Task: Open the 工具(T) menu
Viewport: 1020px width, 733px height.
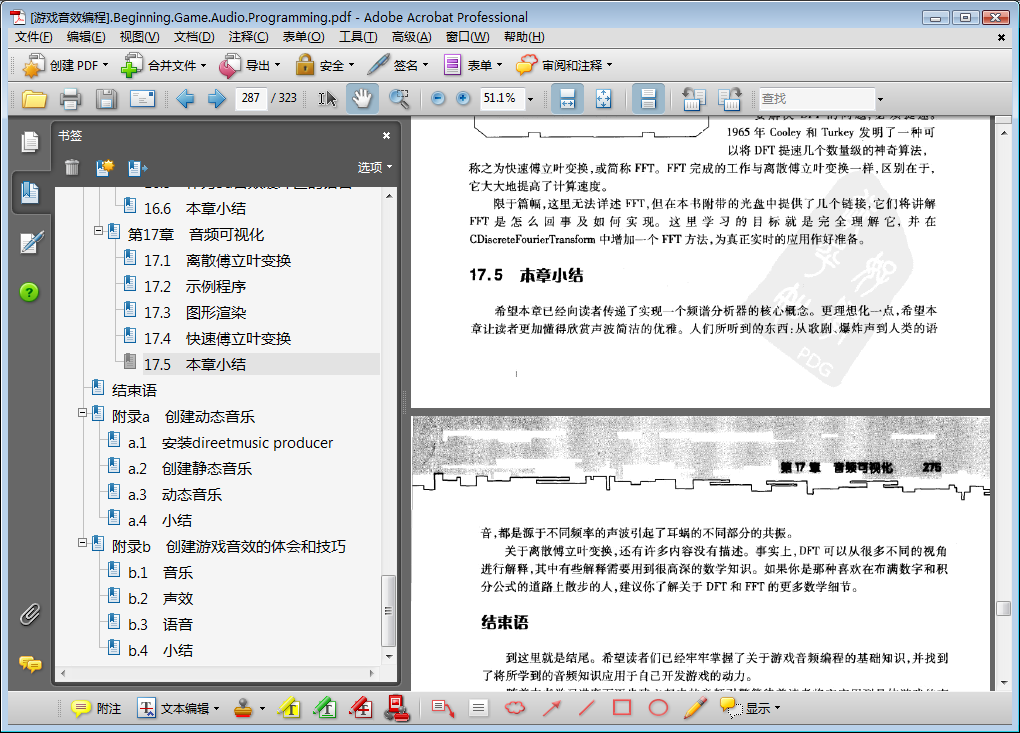Action: tap(358, 37)
